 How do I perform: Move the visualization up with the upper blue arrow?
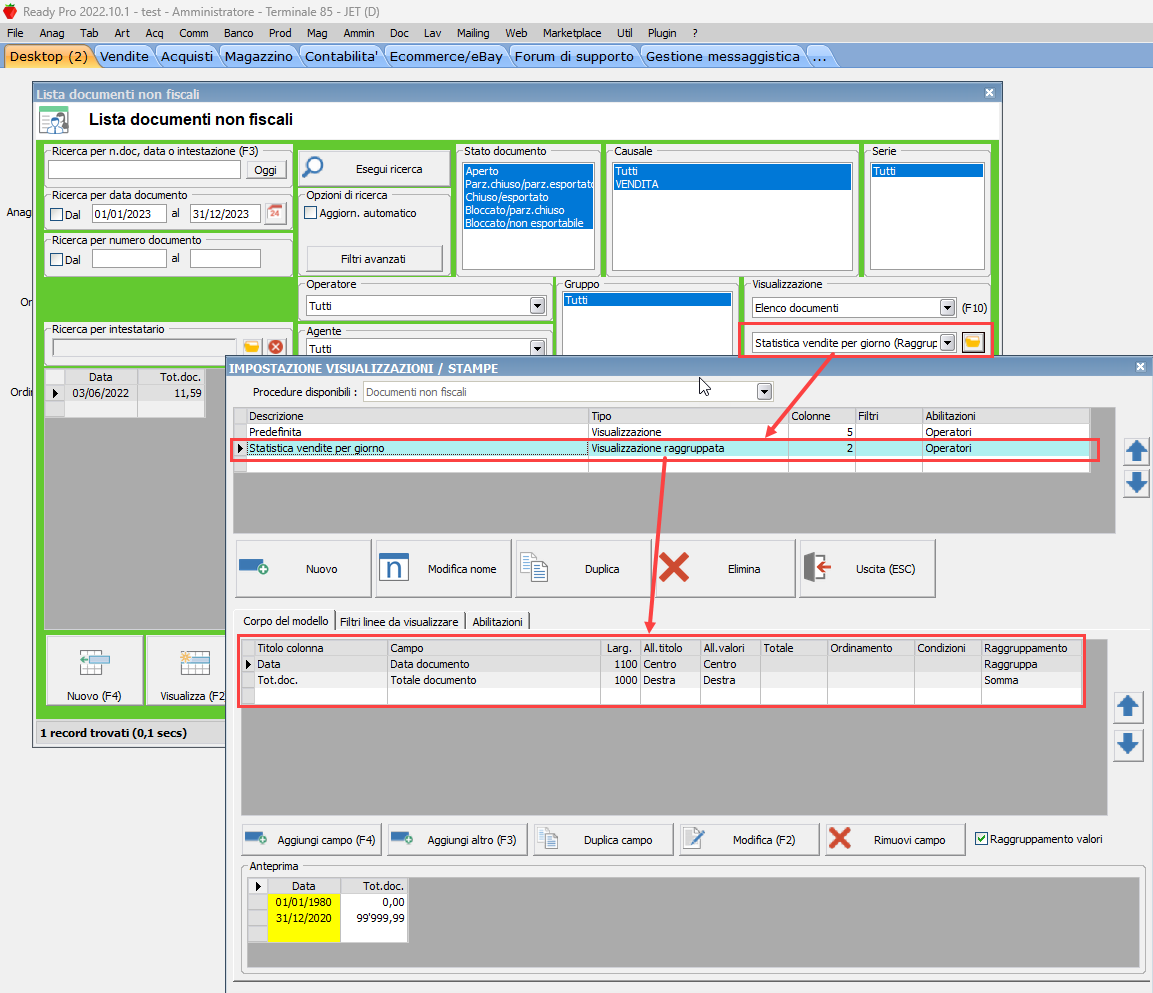(x=1137, y=451)
